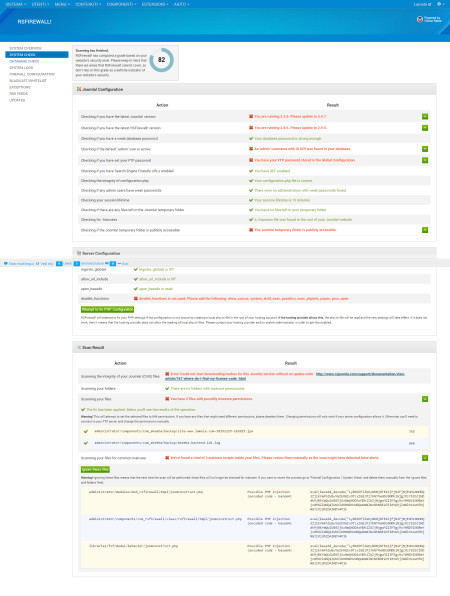
Task: Open the Componenti menu
Action: [x=121, y=4]
